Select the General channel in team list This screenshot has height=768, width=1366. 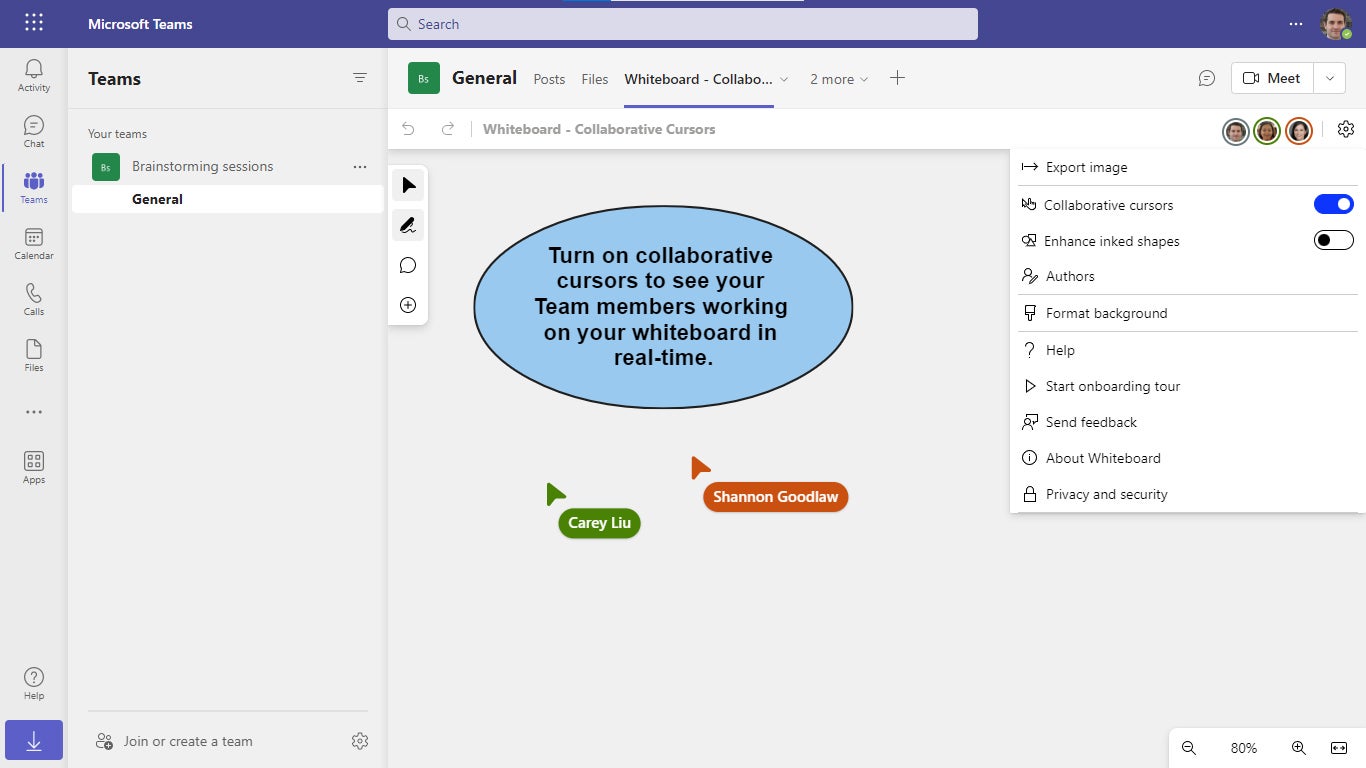pos(228,199)
